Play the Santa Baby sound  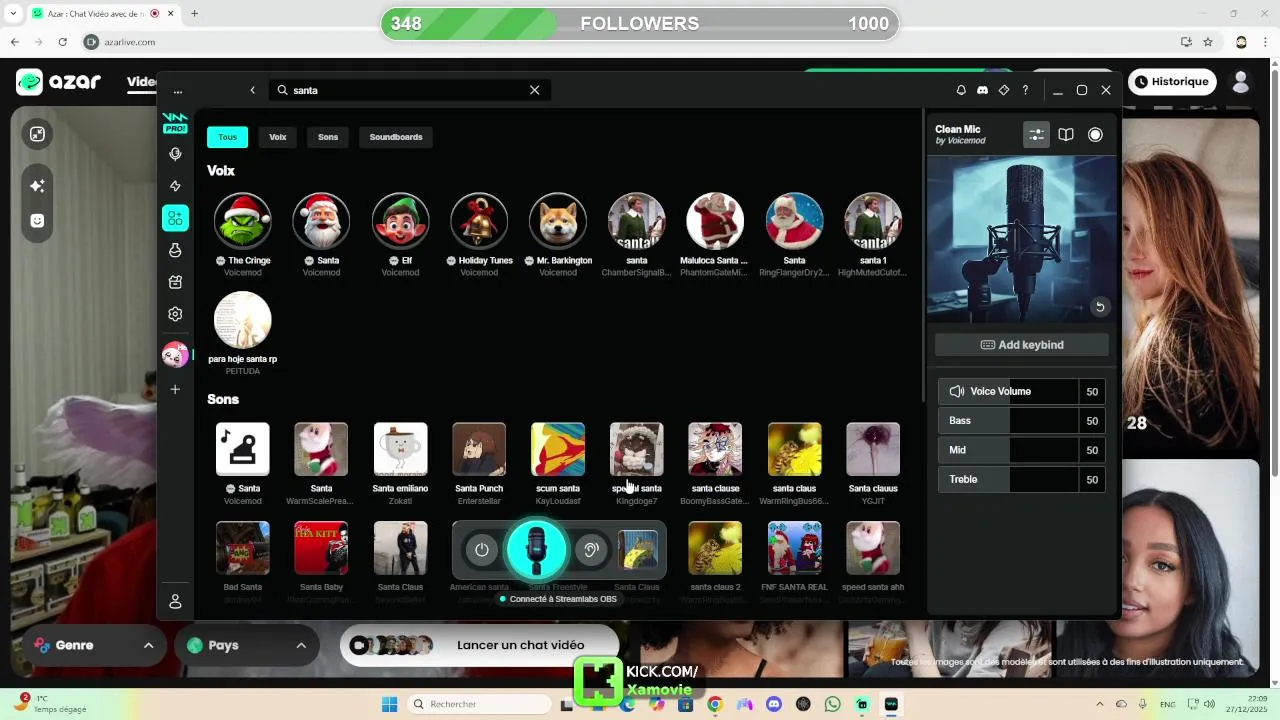[321, 548]
